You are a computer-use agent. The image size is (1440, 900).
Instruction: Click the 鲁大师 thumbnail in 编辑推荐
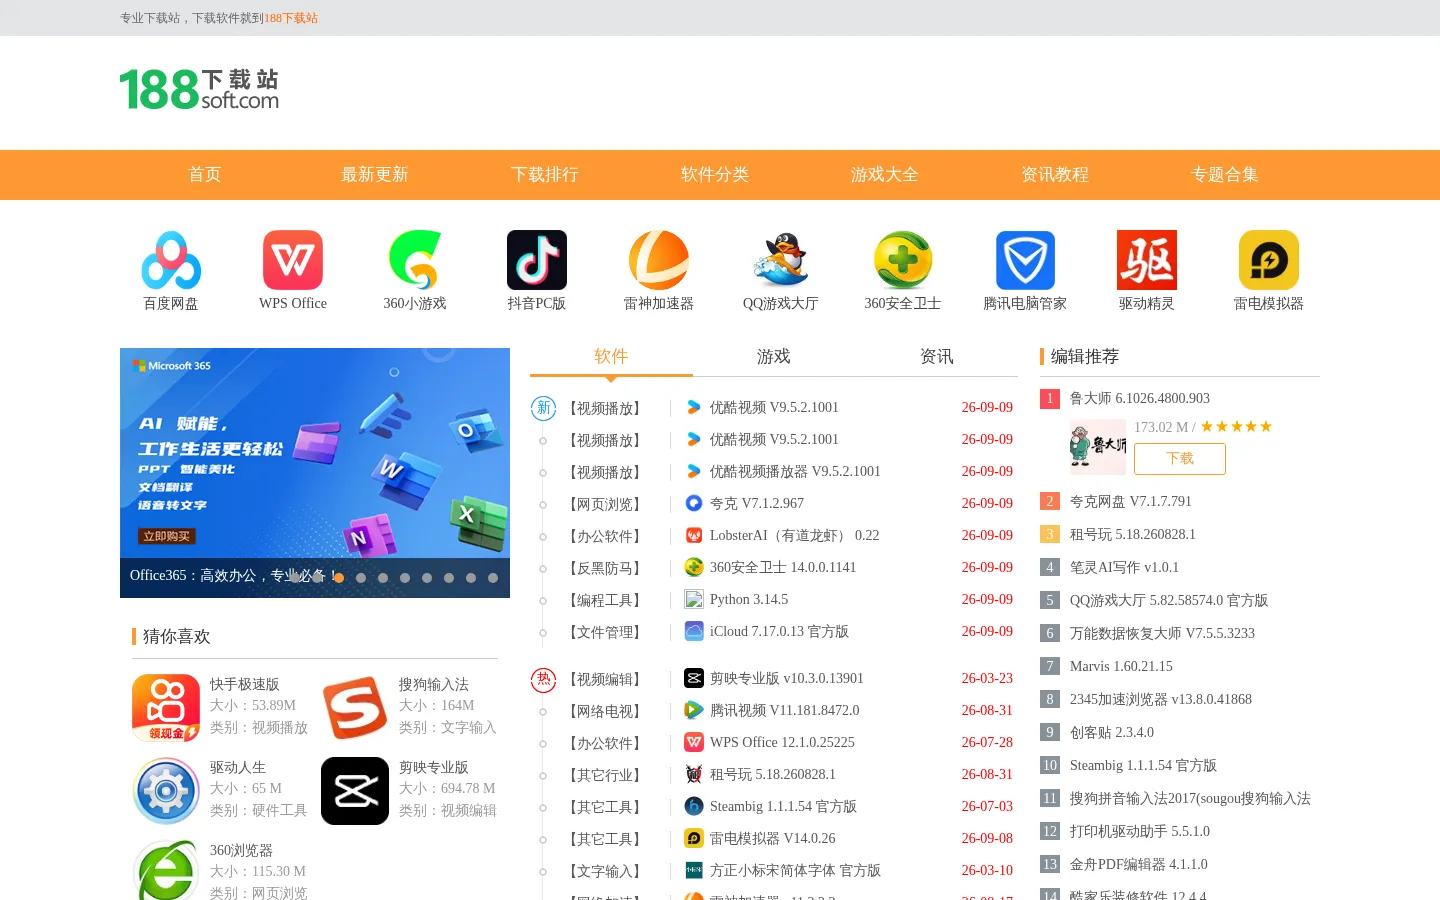tap(1097, 446)
